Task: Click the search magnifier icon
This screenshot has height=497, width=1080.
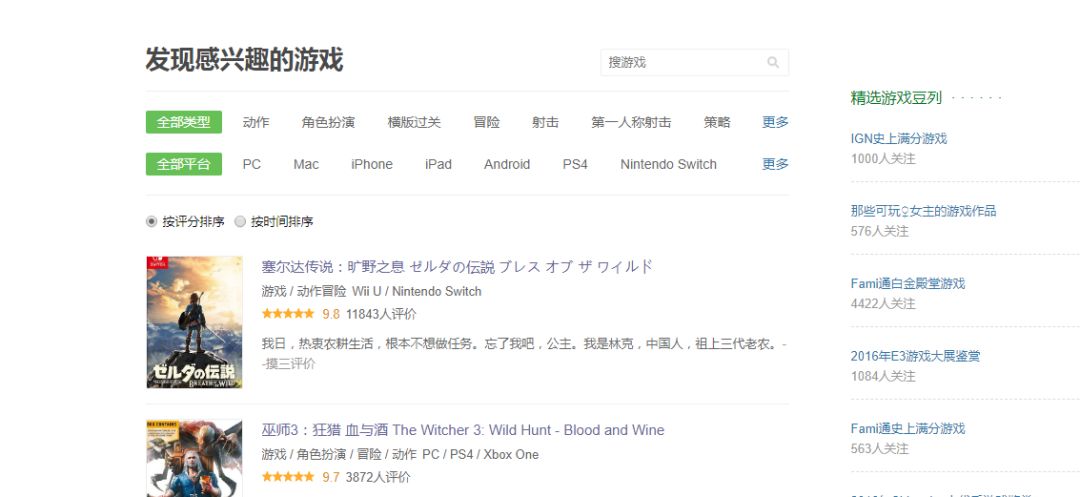Action: (773, 62)
